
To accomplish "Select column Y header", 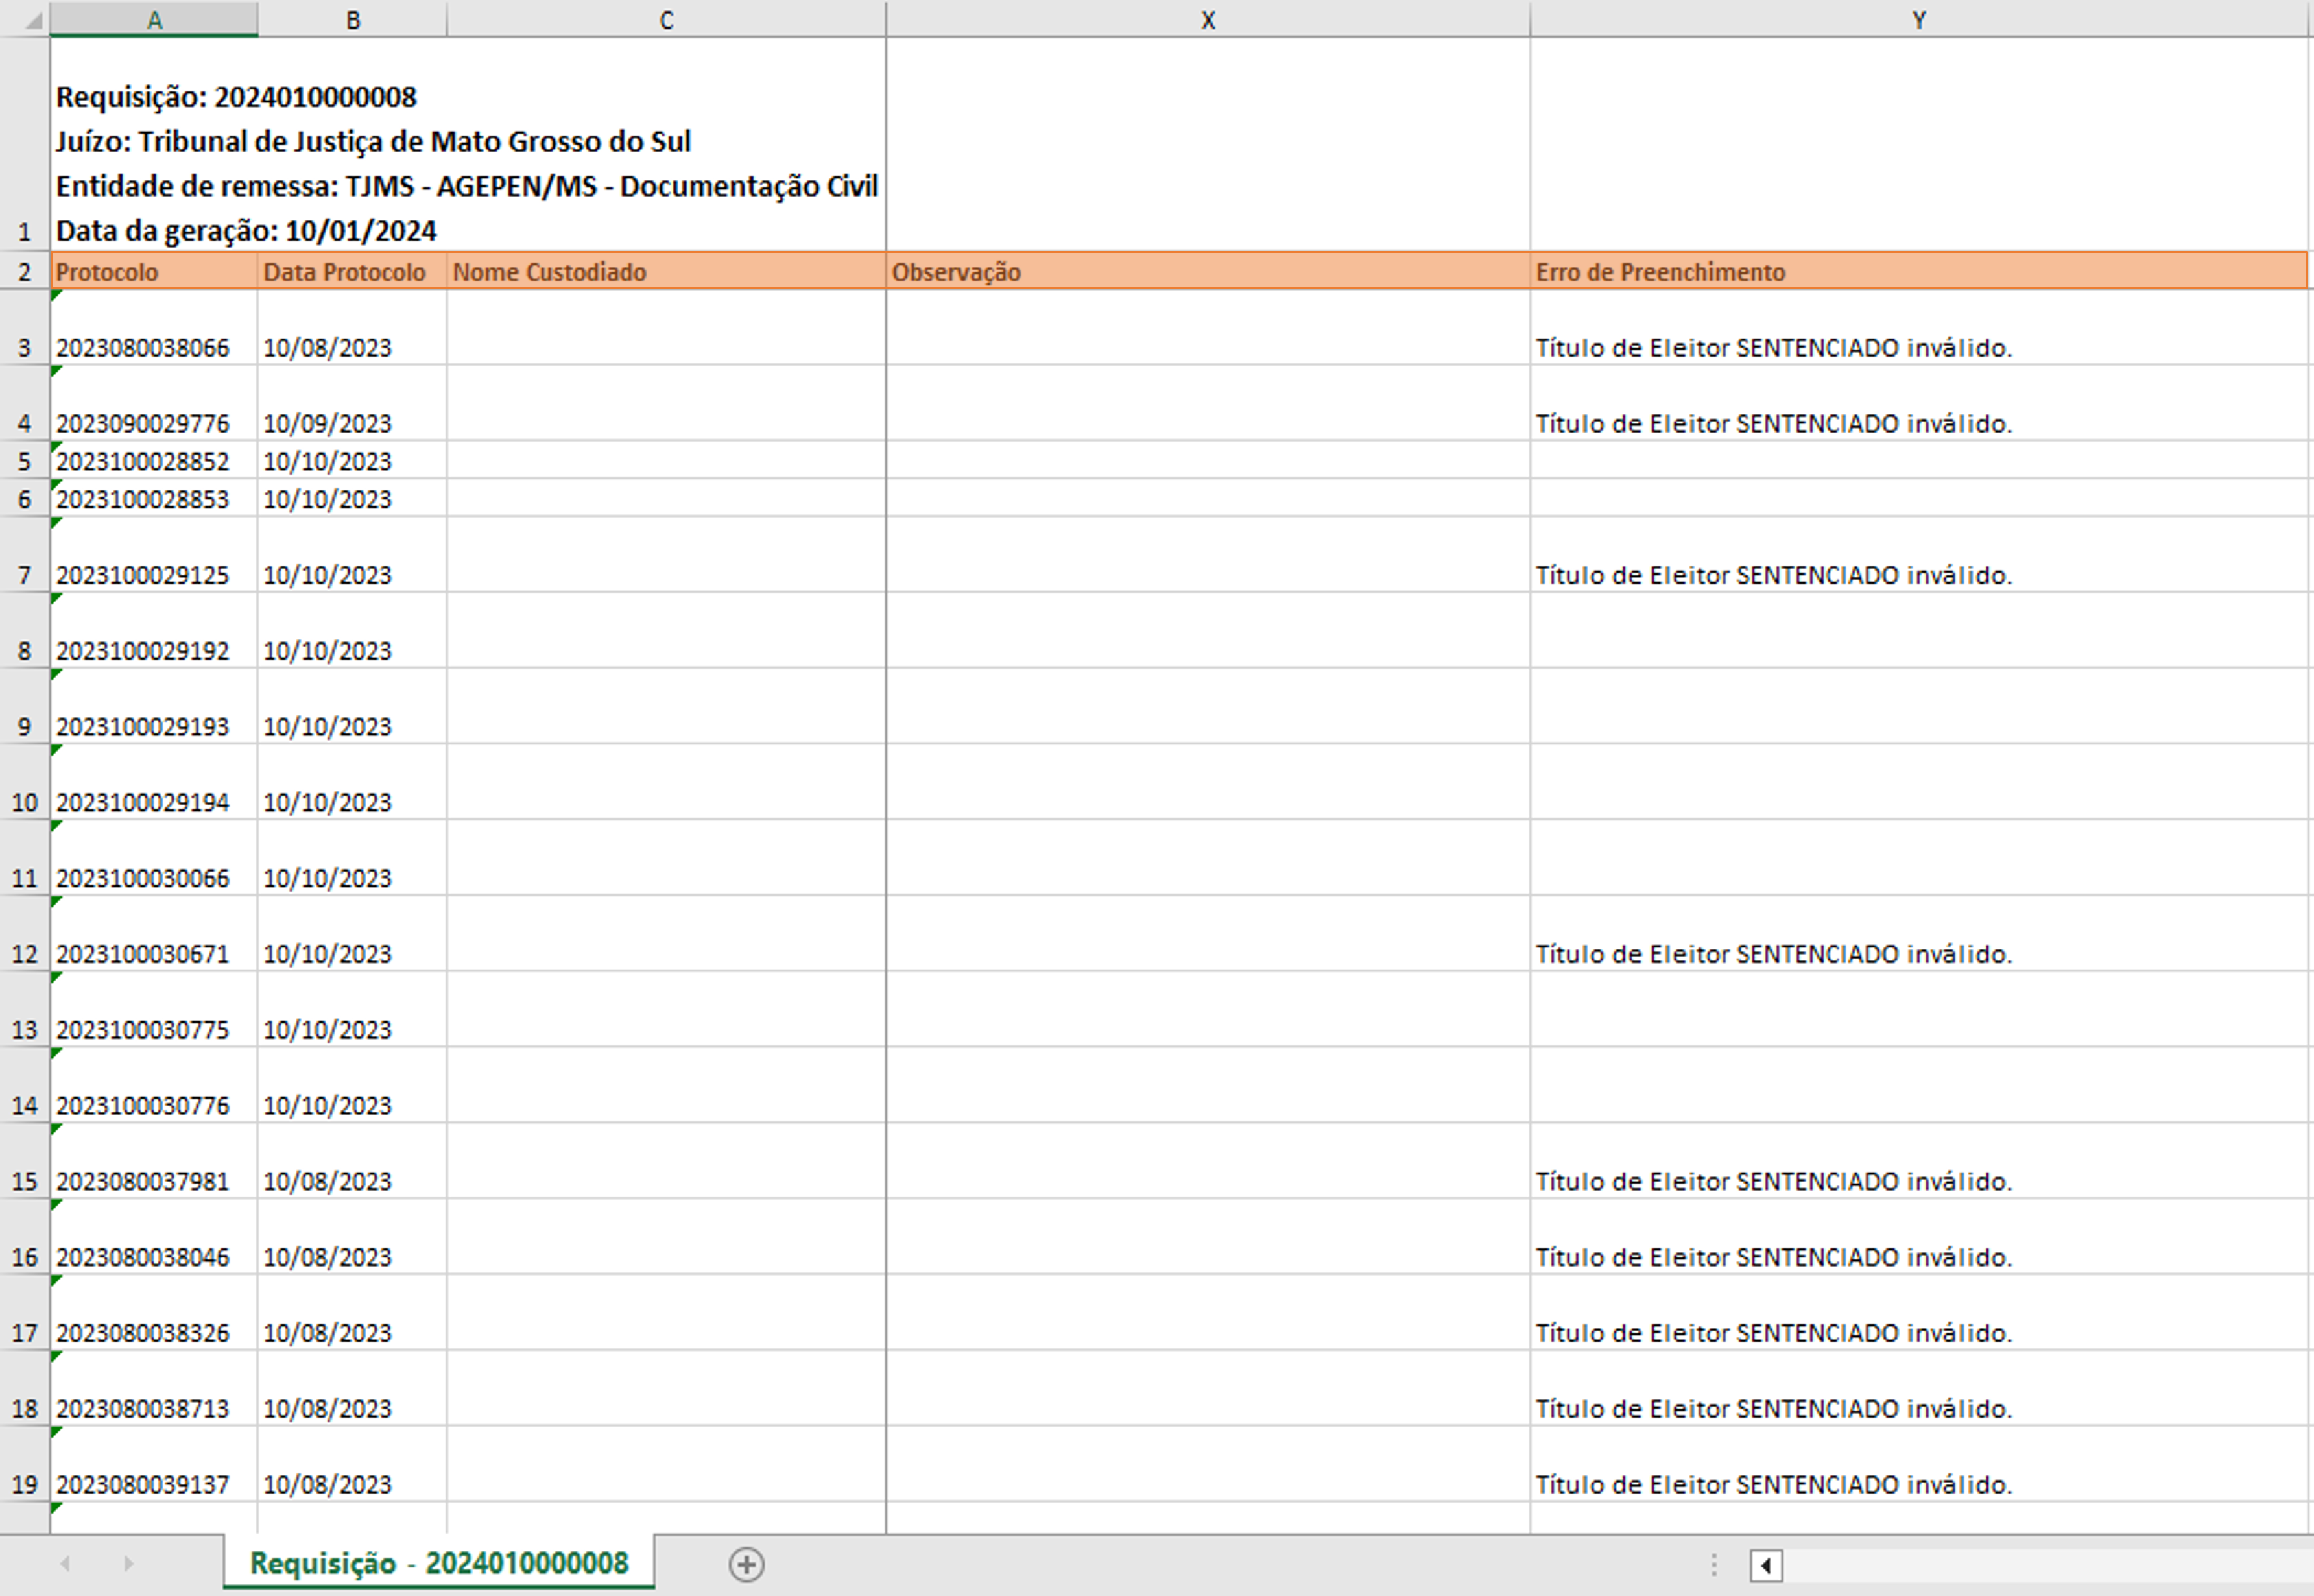I will click(x=1919, y=20).
